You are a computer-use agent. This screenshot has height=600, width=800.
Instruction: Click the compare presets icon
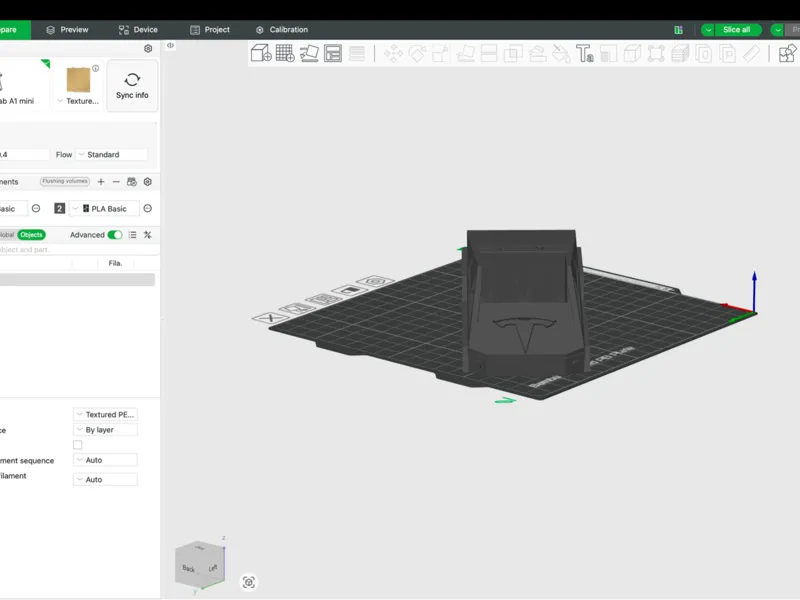click(x=147, y=235)
